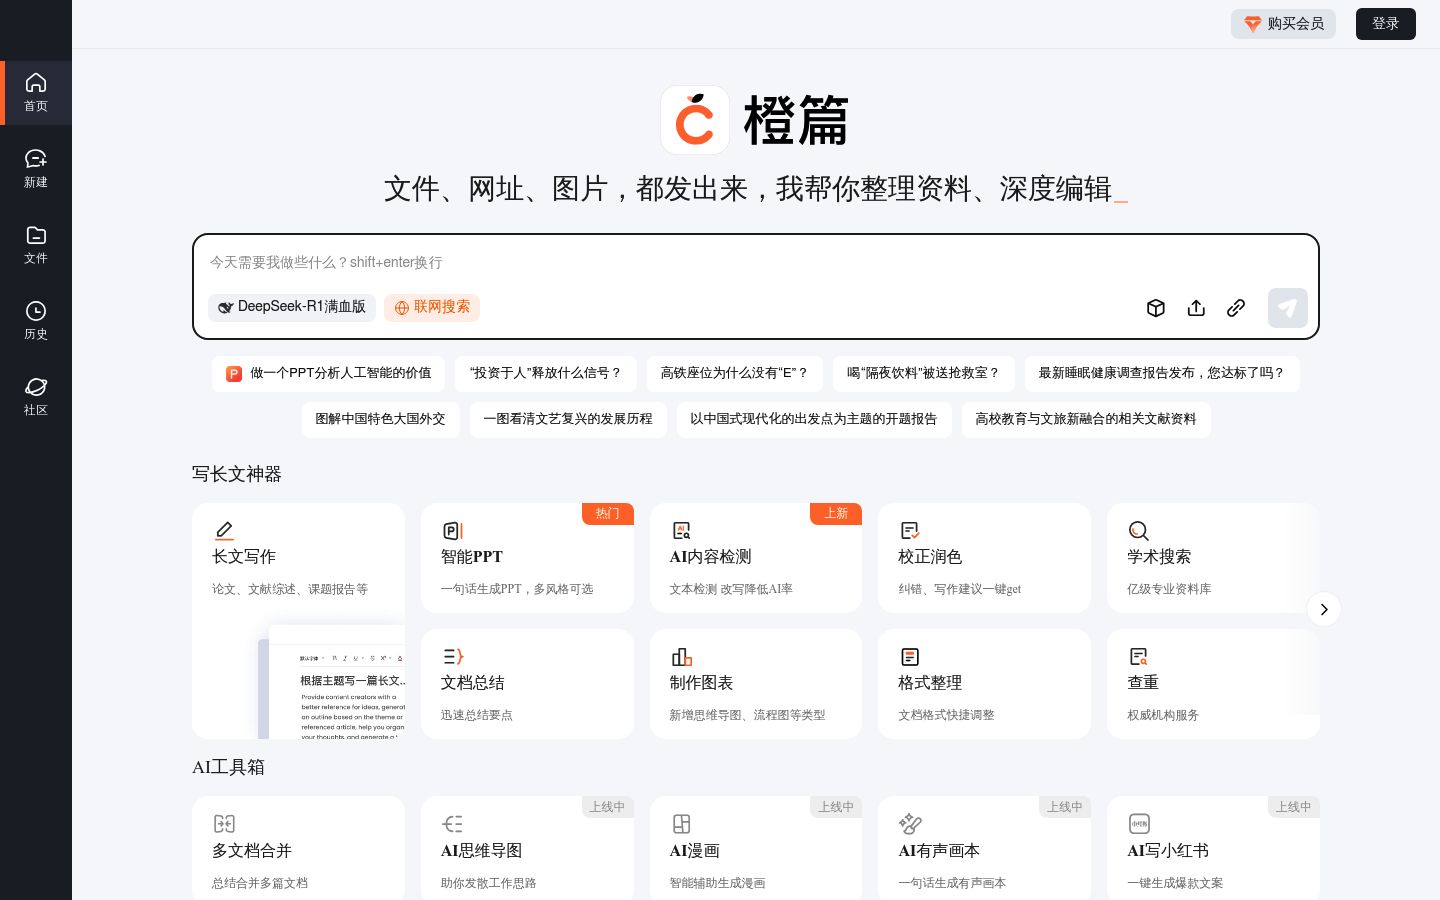
Task: Click the cube icon in the input box
Action: coord(1156,308)
